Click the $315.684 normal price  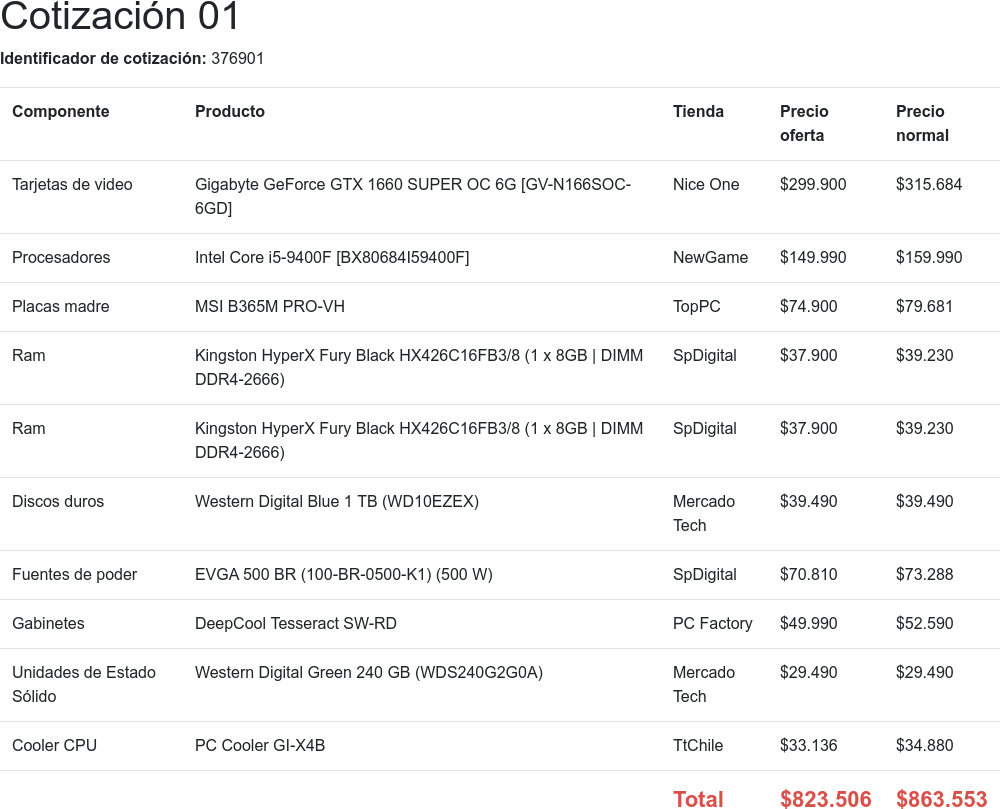pos(929,185)
